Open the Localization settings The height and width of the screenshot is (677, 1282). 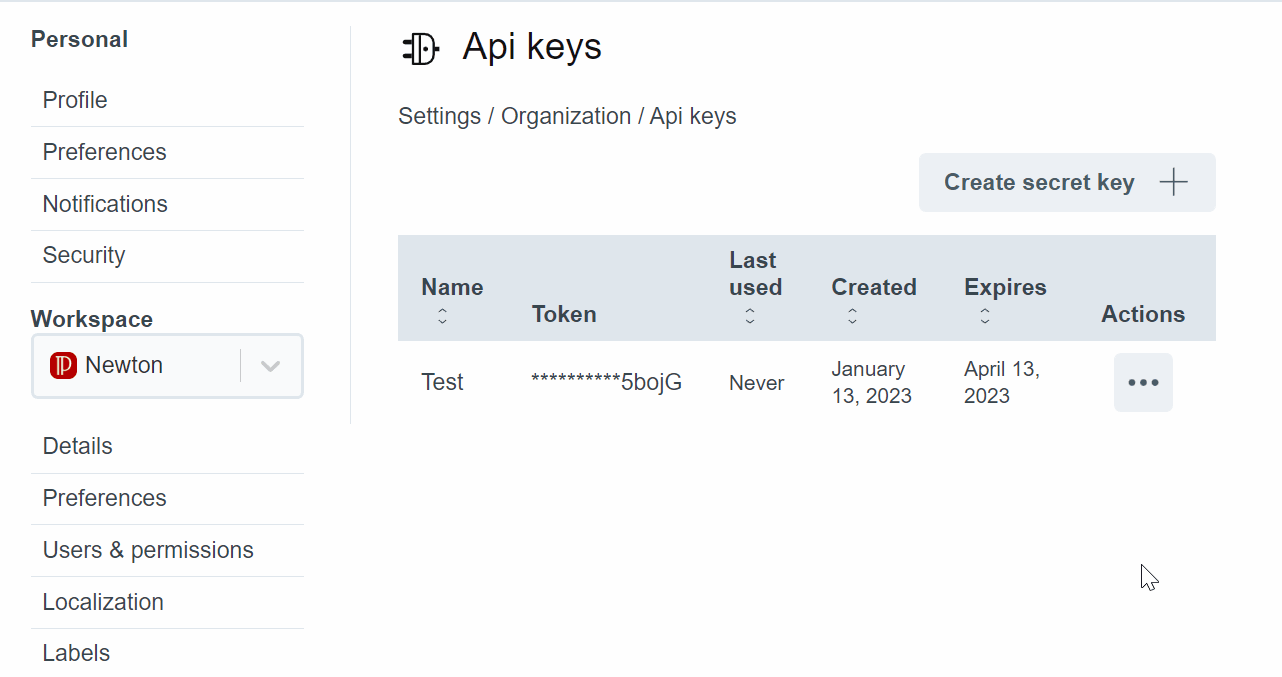point(103,602)
